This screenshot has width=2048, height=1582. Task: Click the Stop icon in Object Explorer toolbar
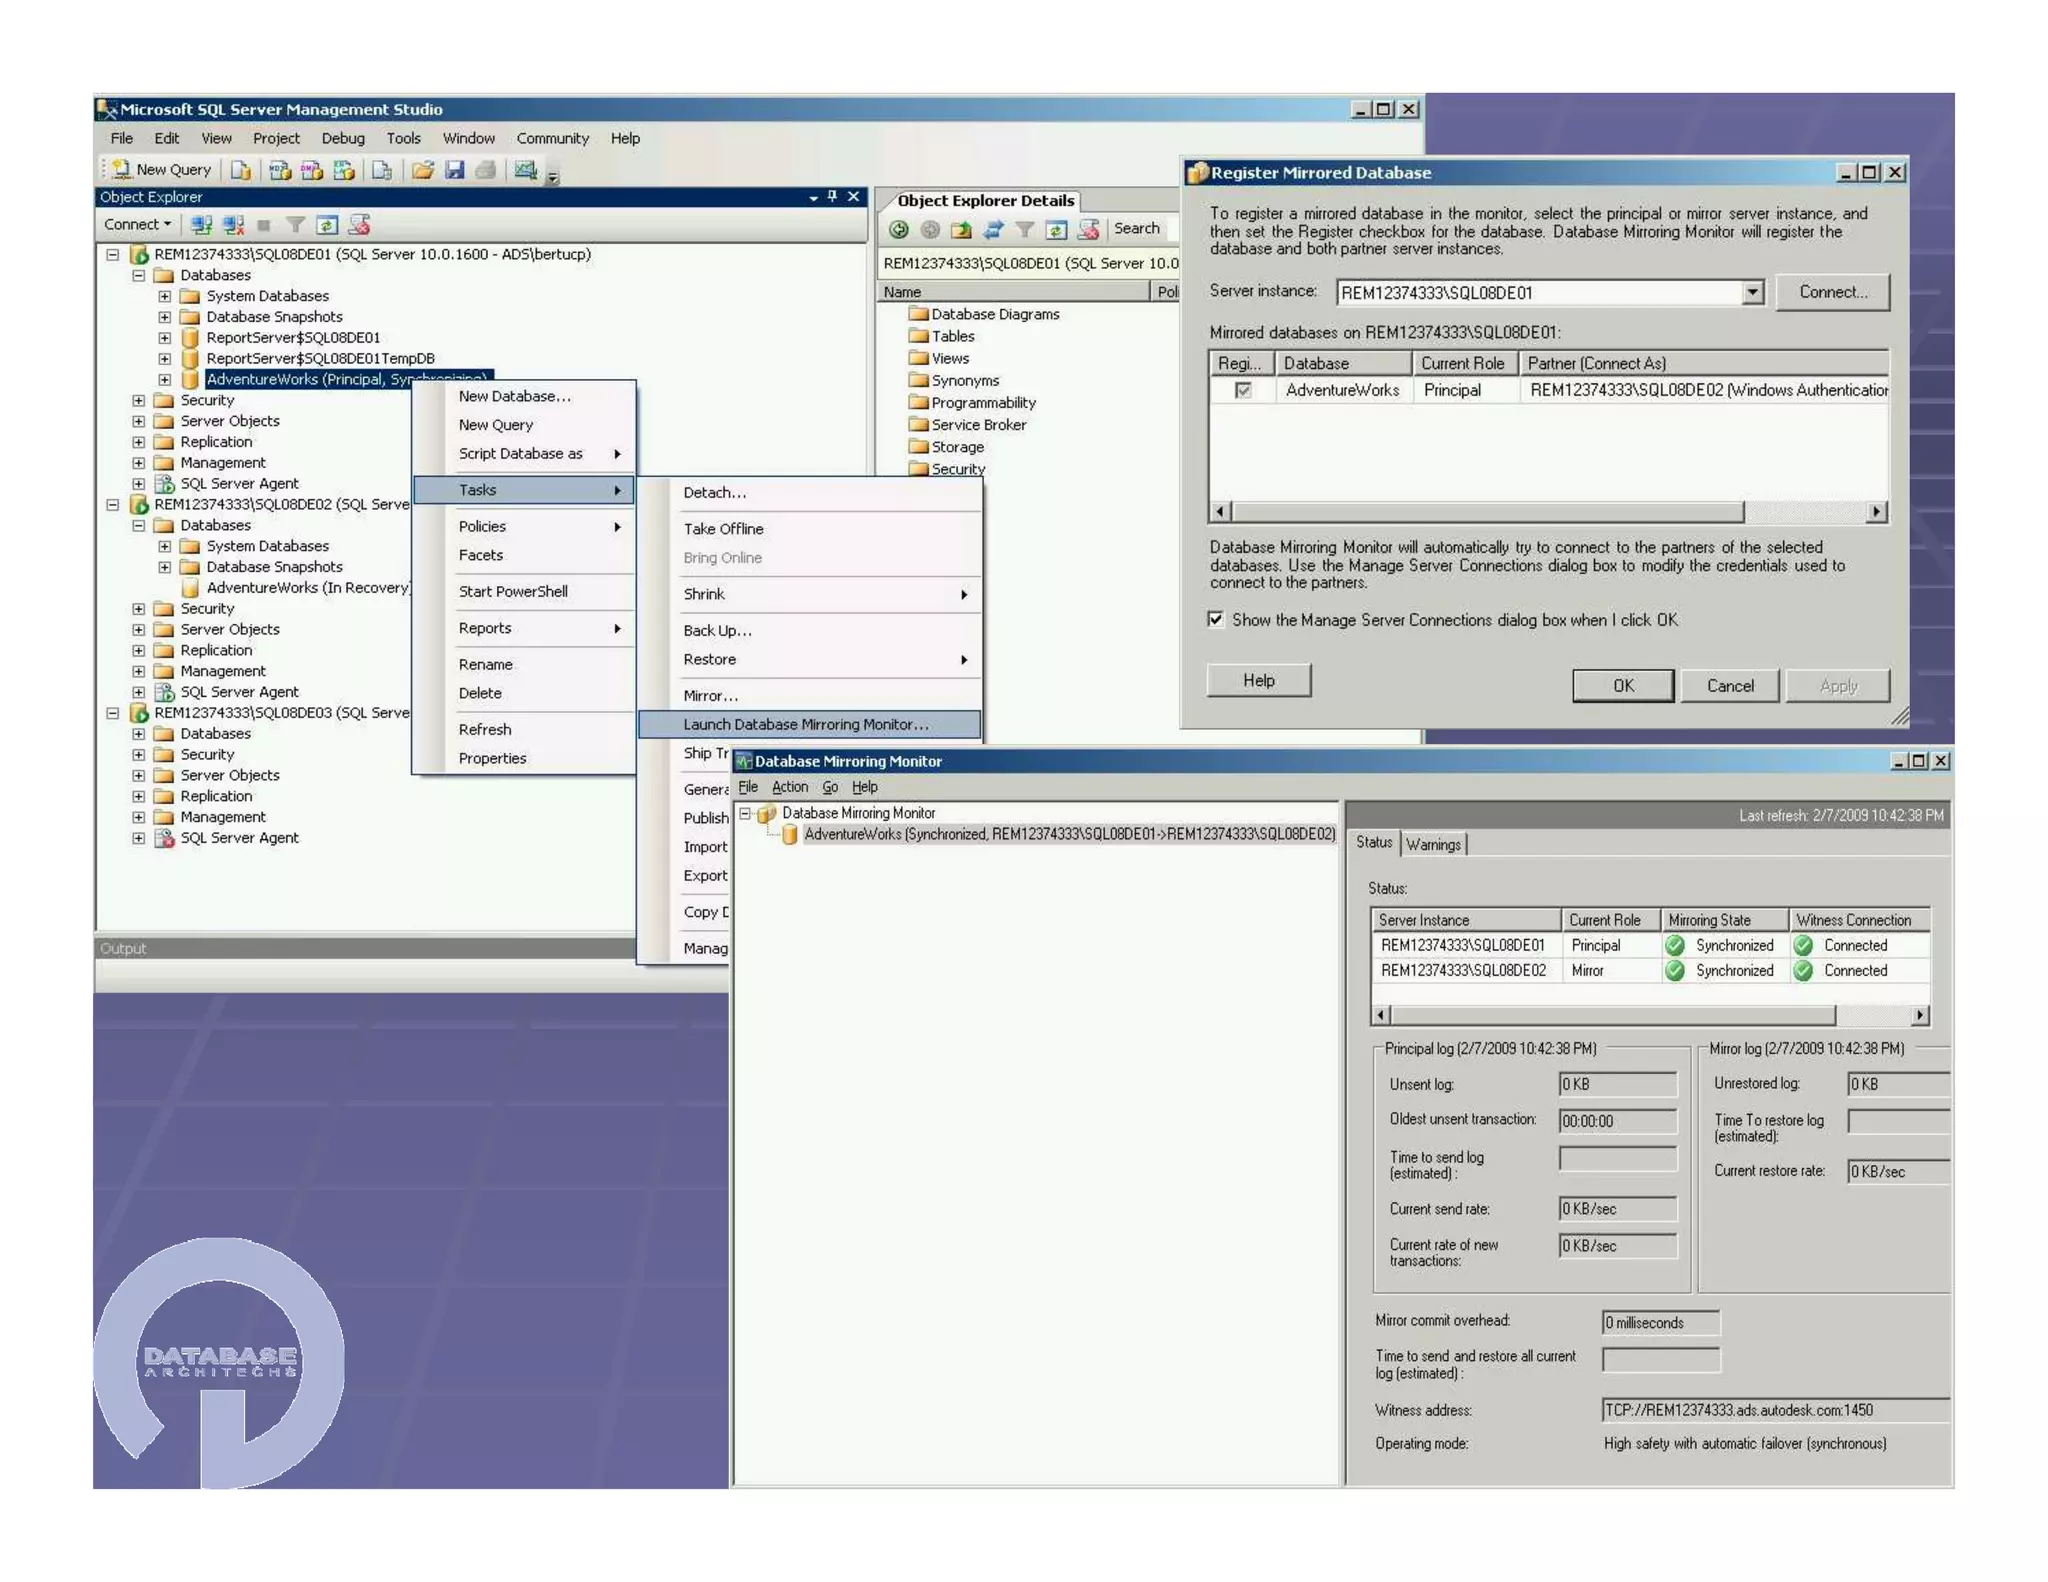(264, 225)
